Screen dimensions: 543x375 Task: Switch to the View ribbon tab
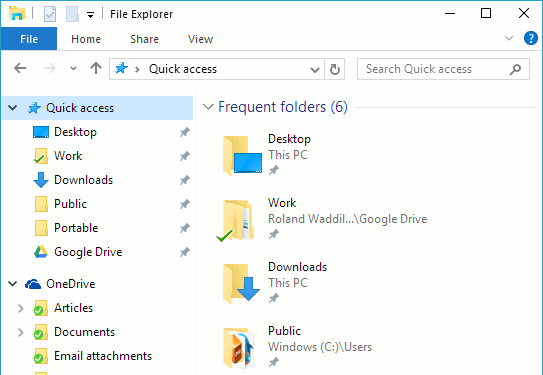pos(200,39)
